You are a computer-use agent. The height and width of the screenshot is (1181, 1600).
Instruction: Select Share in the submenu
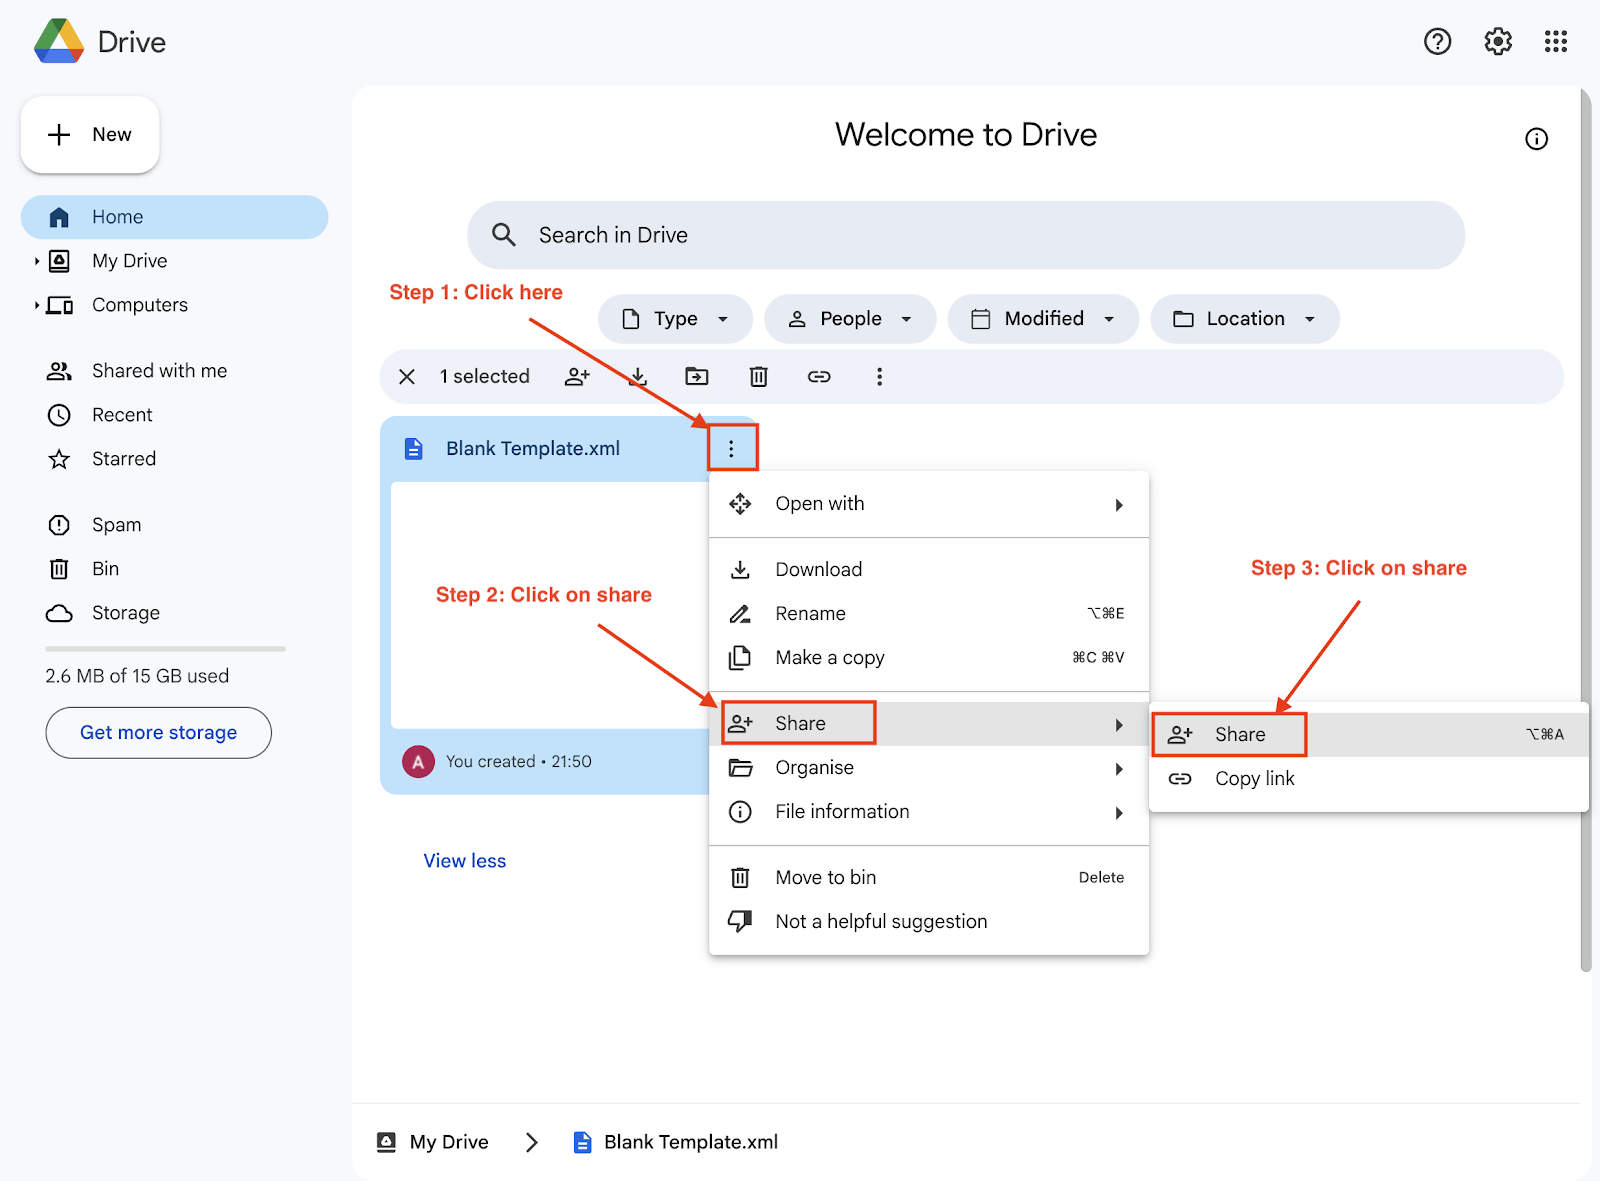pos(1369,735)
